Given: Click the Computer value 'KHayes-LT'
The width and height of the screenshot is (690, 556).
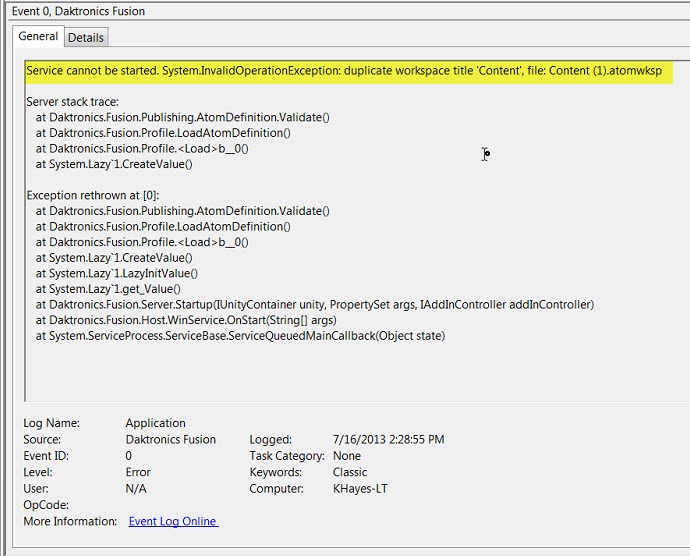Looking at the screenshot, I should click(x=360, y=489).
